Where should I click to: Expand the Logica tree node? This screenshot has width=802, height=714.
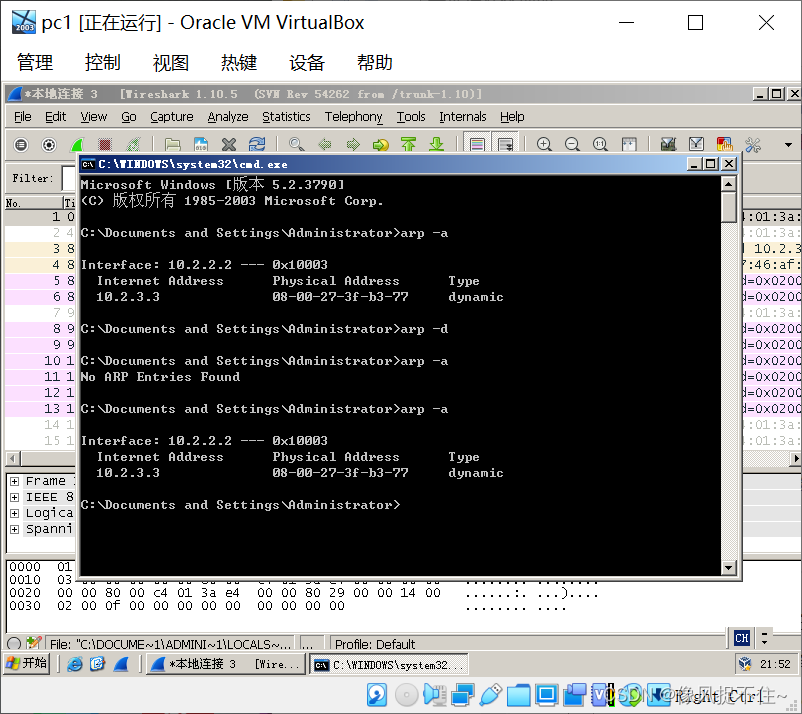coord(14,513)
